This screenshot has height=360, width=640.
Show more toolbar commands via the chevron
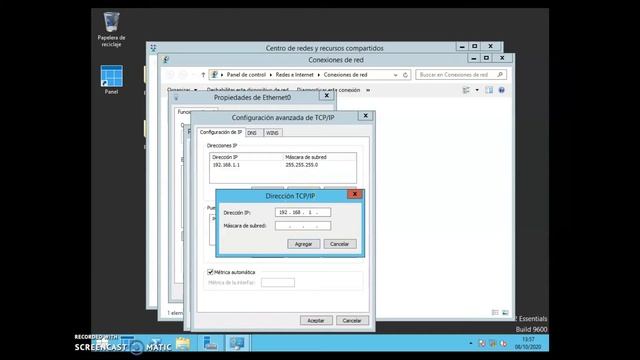368,90
